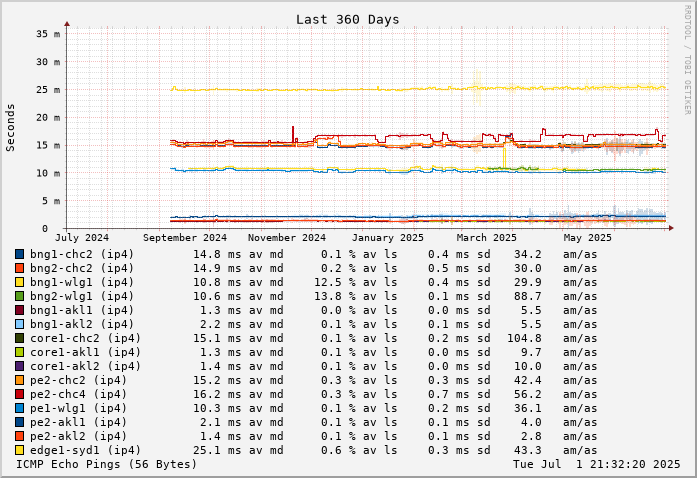Click the core1-akl1 legend swatch
Image resolution: width=697 pixels, height=478 pixels.
click(19, 352)
